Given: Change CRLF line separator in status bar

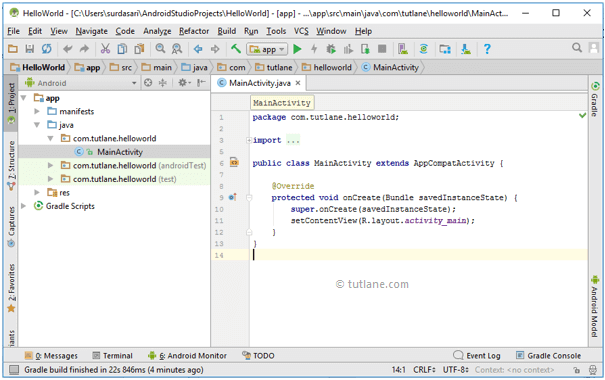Looking at the screenshot, I should click(424, 370).
